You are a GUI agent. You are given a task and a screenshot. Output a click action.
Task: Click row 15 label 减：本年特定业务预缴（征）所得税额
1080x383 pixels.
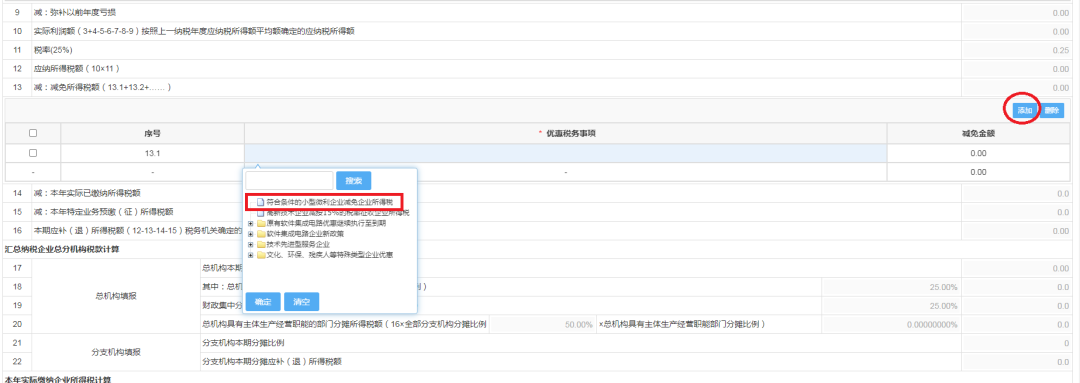(x=103, y=211)
